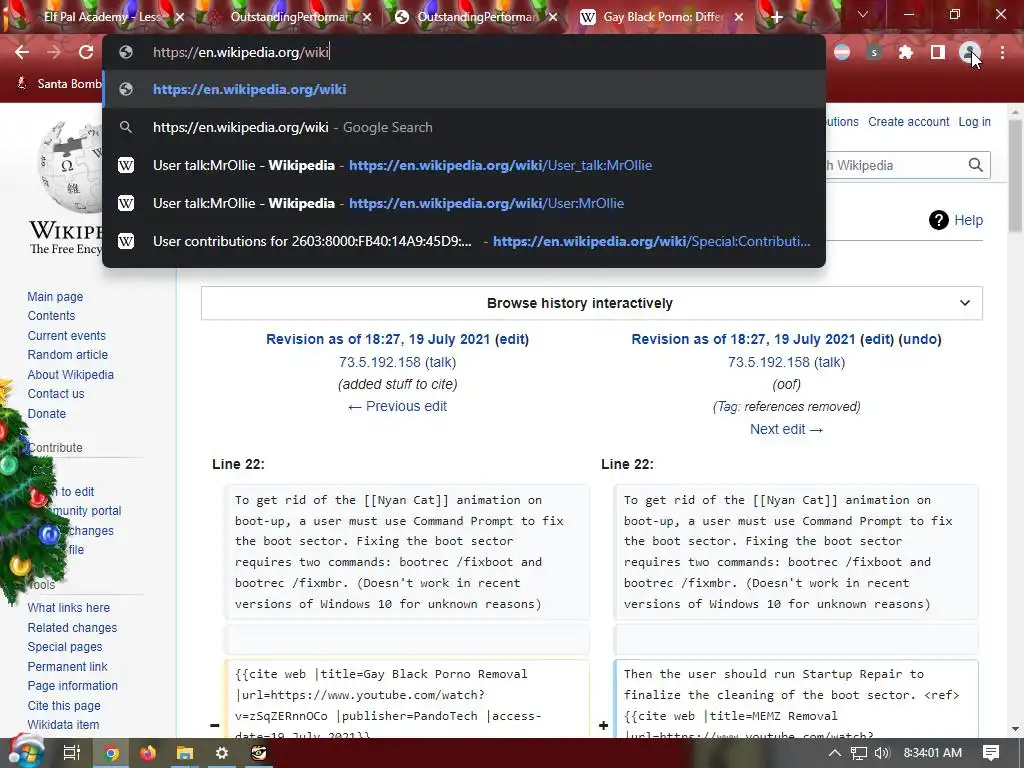Click into the Wikipedia search box
Image resolution: width=1024 pixels, height=768 pixels.
pos(895,165)
